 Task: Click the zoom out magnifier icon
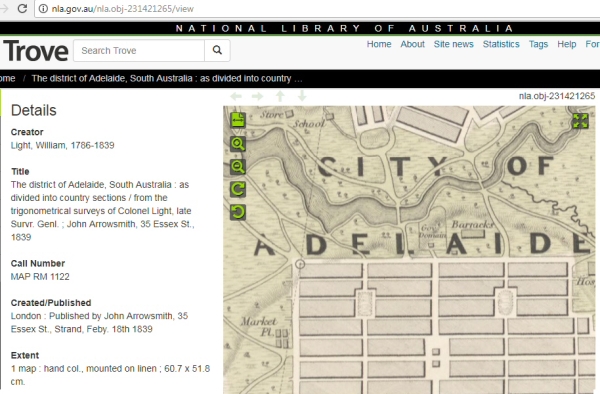pyautogui.click(x=238, y=167)
